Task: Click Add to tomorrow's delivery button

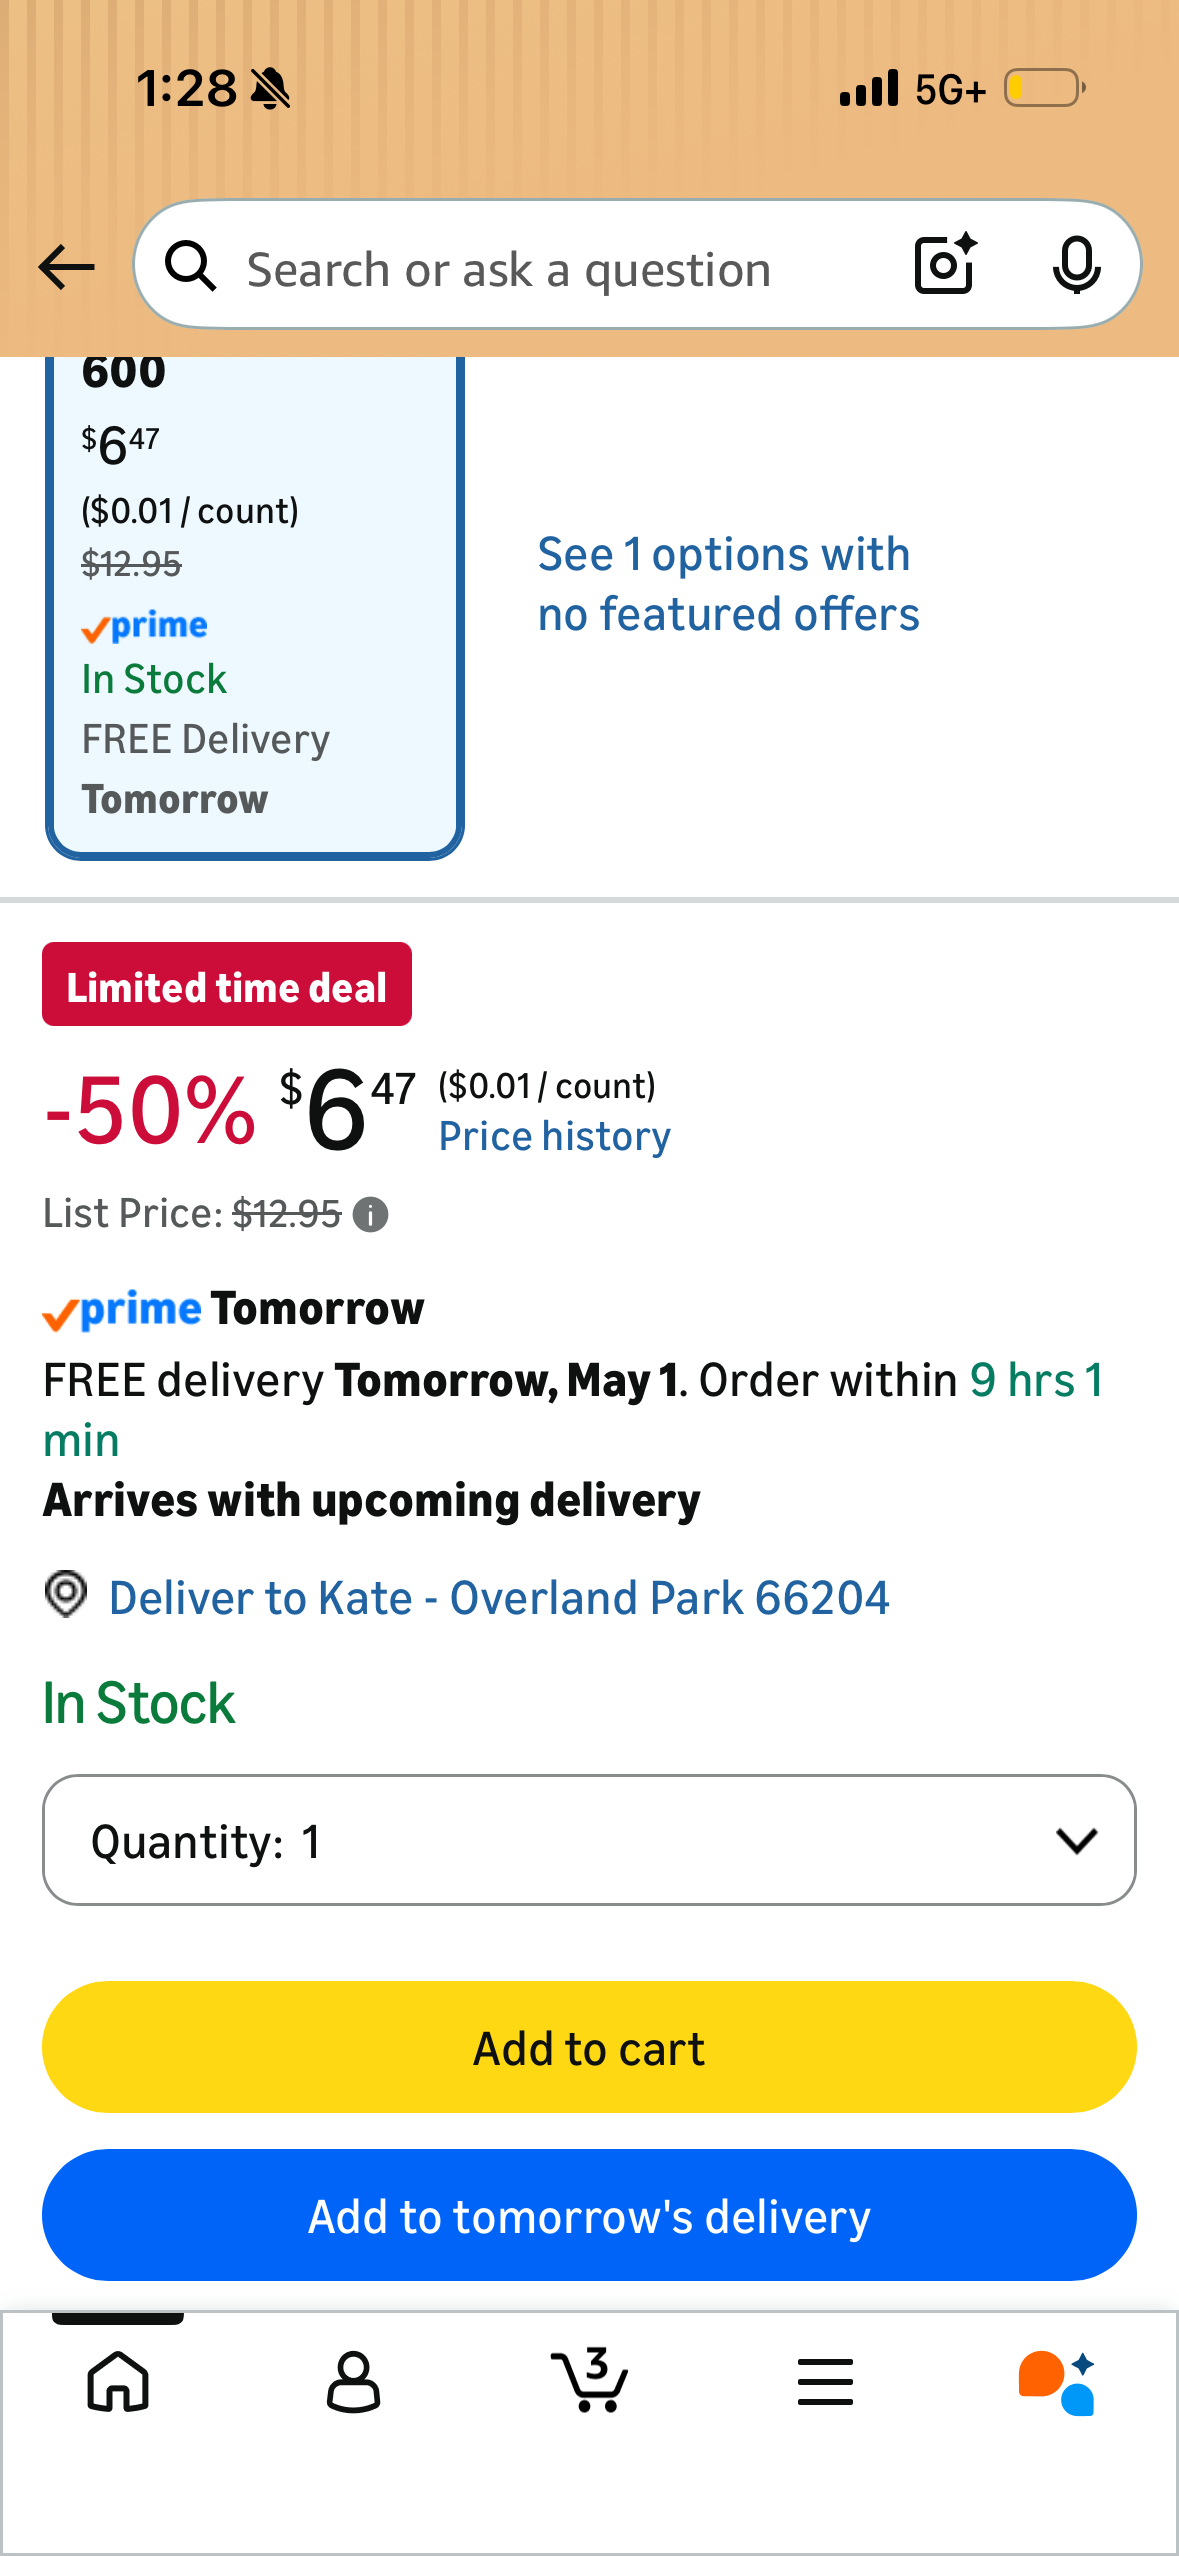Action: tap(589, 2215)
